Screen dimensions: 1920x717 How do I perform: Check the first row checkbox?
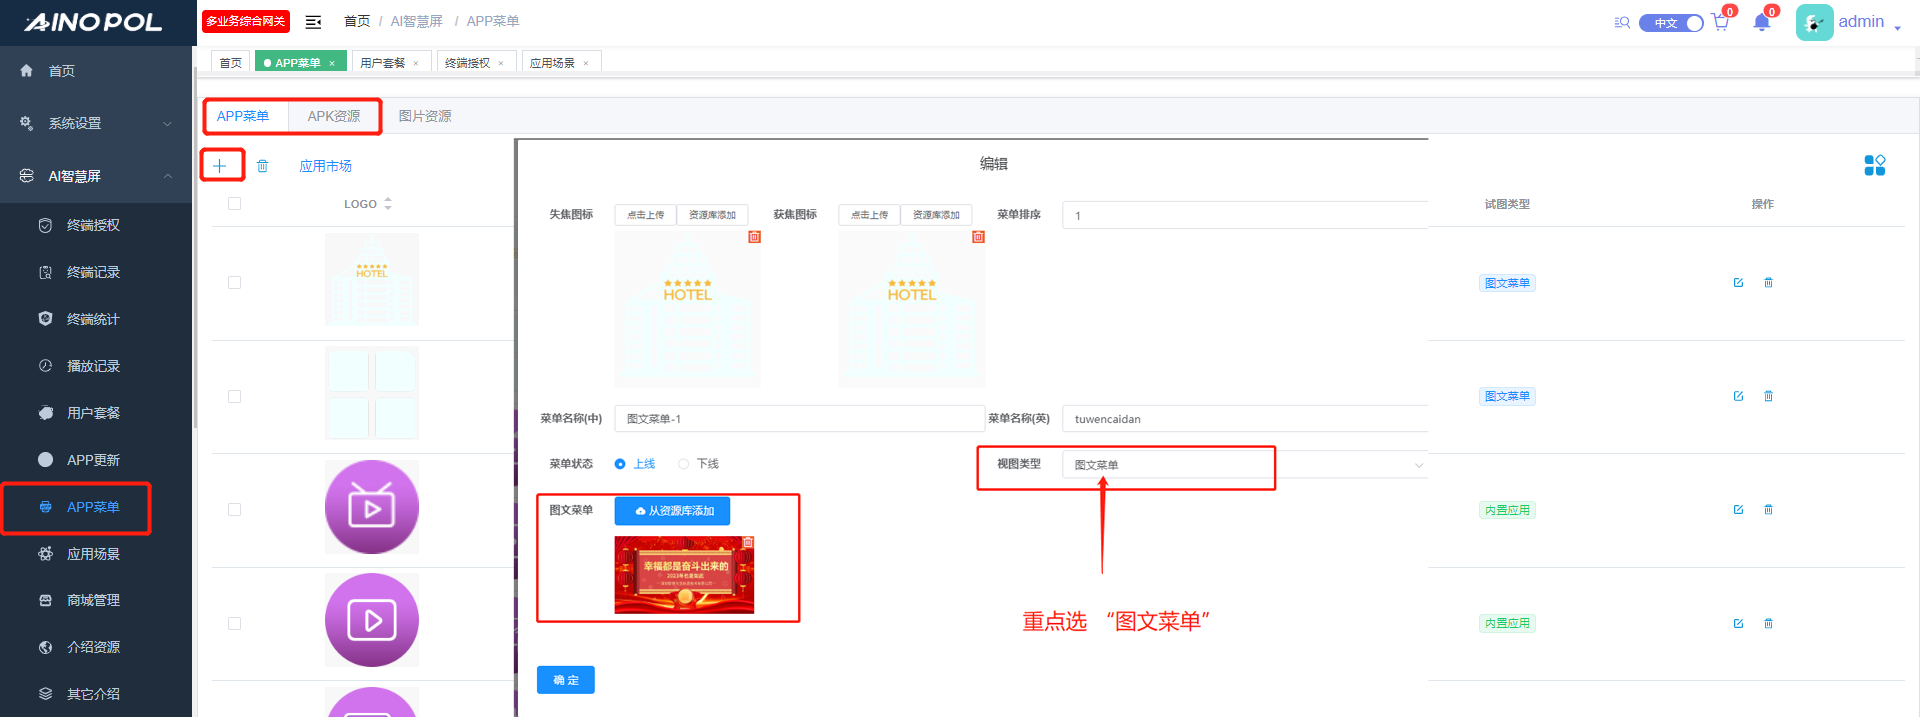234,283
